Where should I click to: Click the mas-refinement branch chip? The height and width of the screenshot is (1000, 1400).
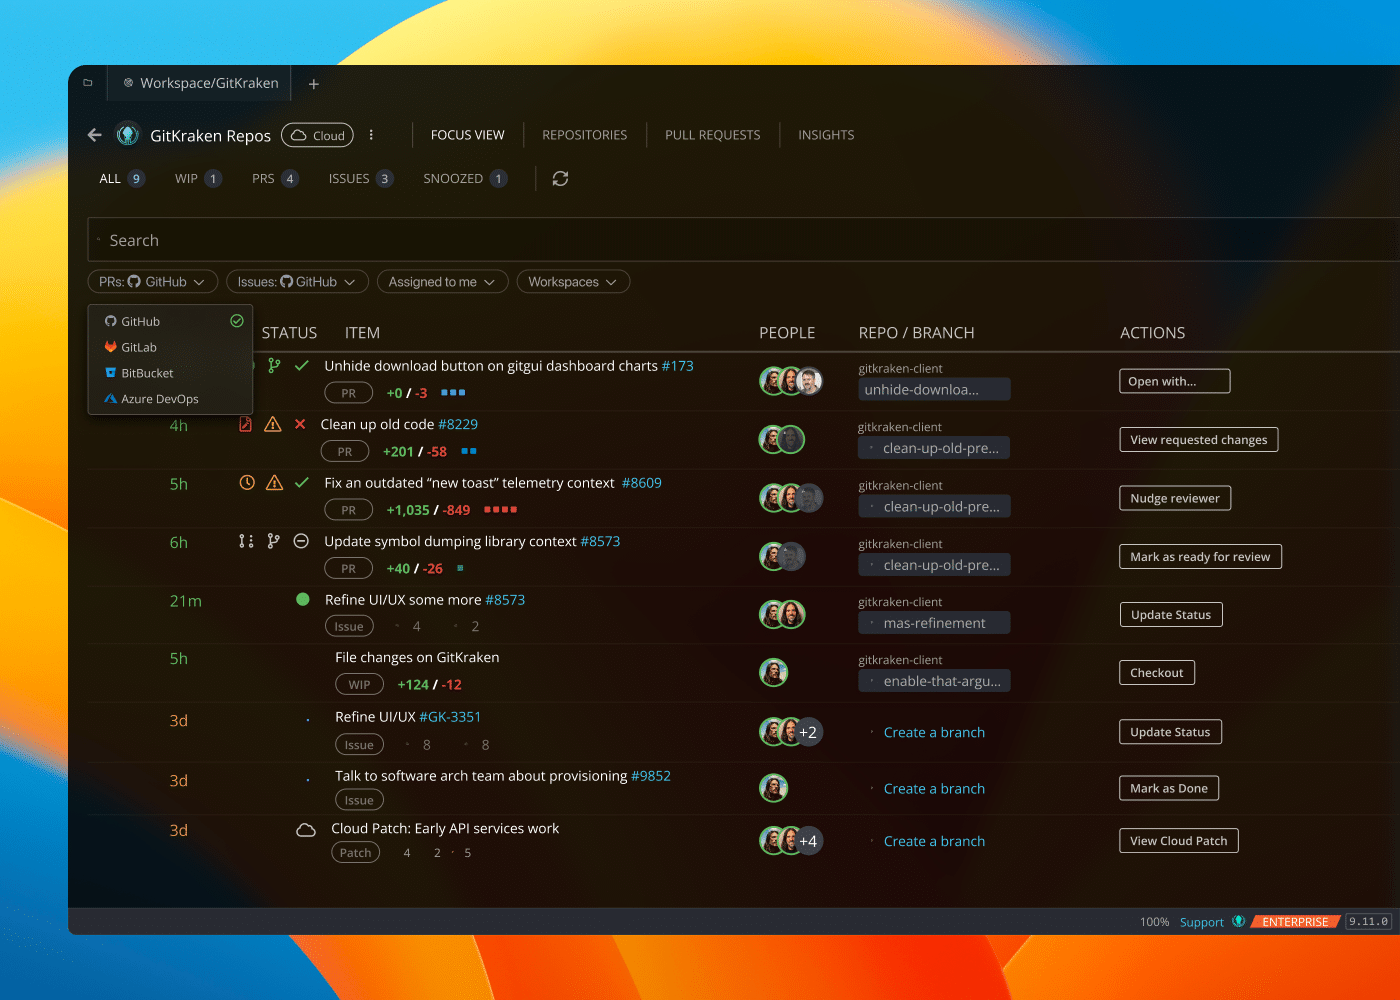click(x=934, y=623)
